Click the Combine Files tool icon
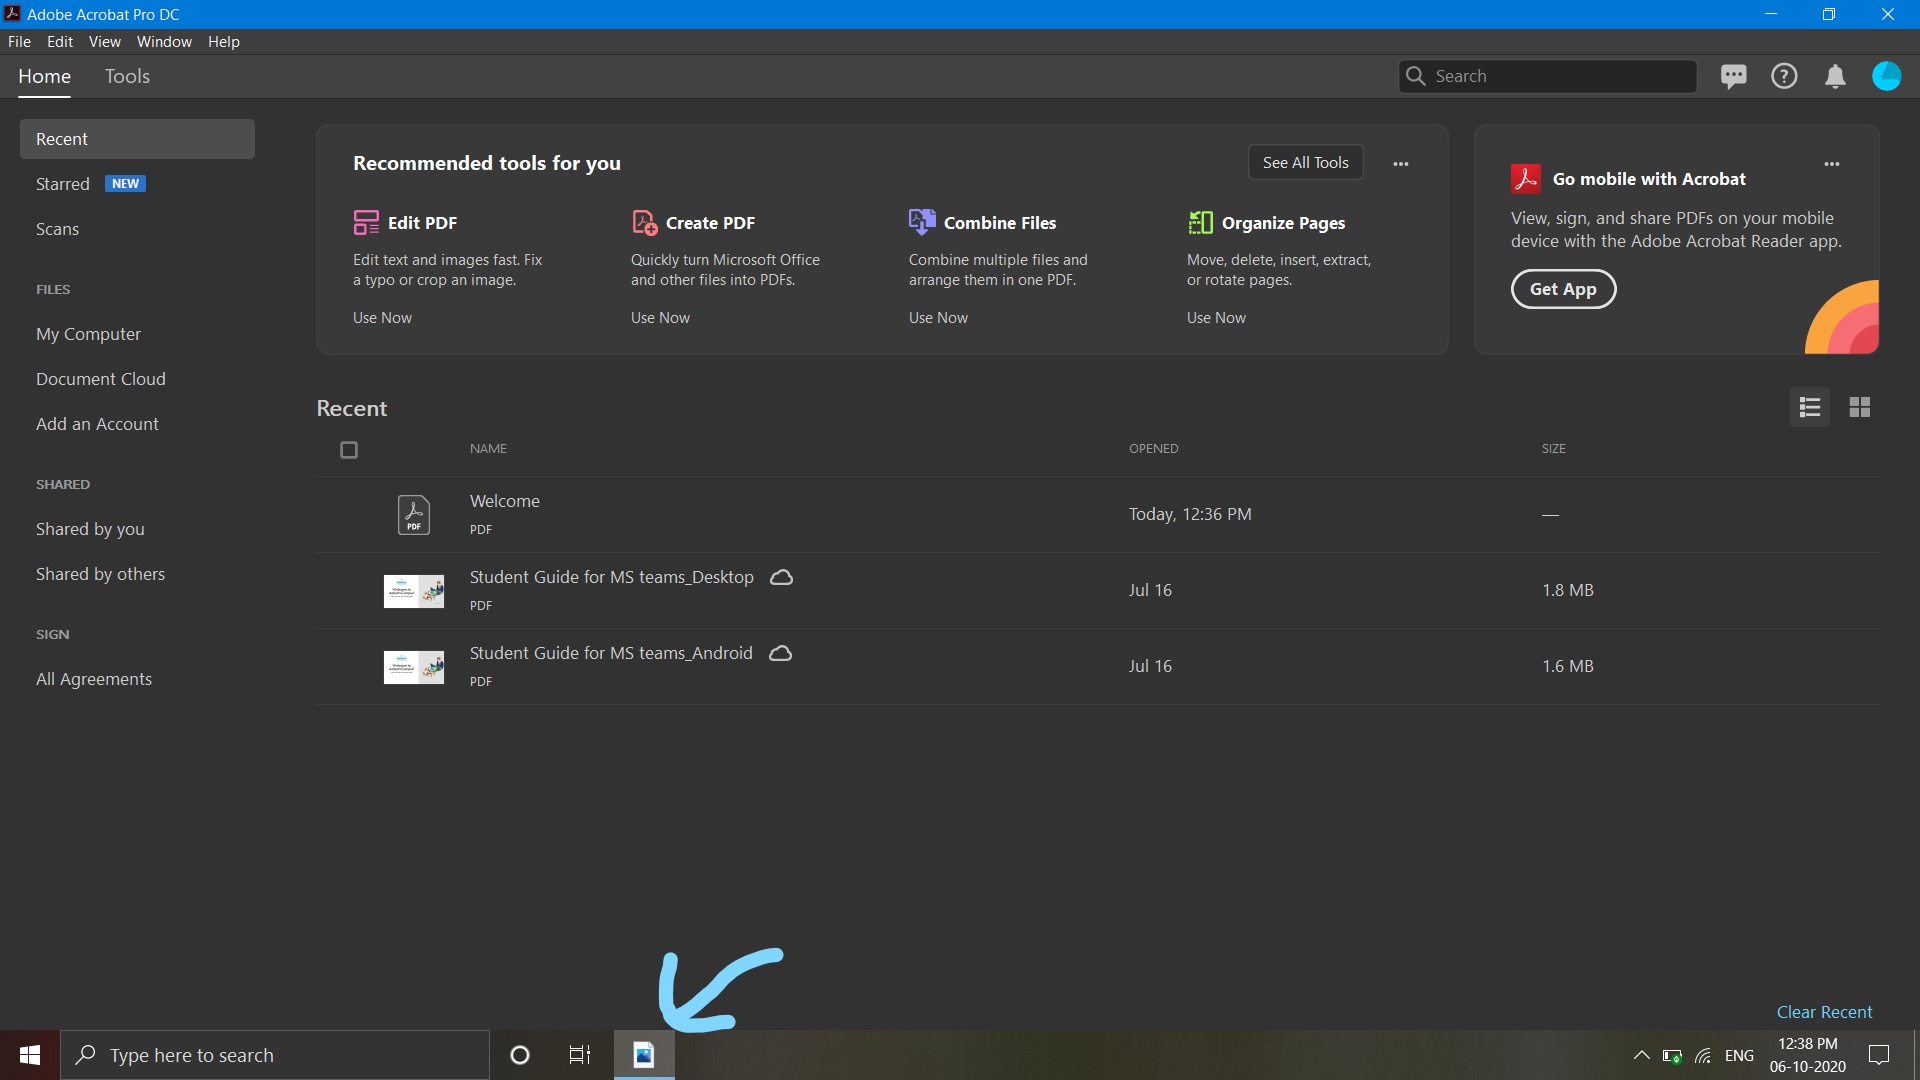 pos(921,222)
